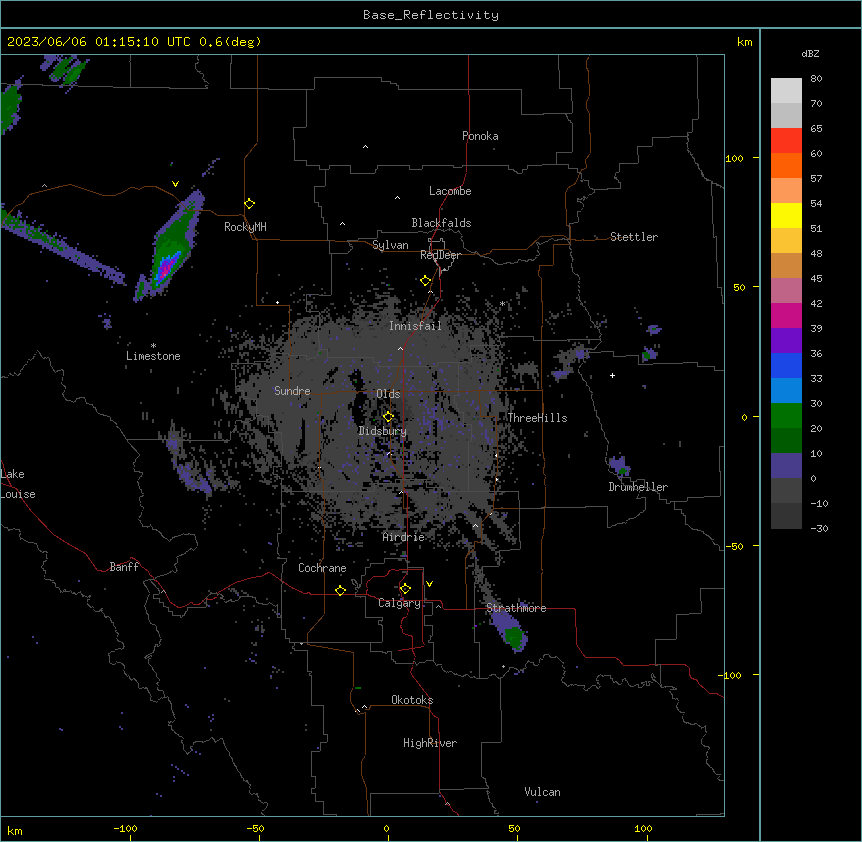This screenshot has height=842, width=862.
Task: Pick the amber swatch between 51 and 48 dBZ
Action: pos(786,241)
